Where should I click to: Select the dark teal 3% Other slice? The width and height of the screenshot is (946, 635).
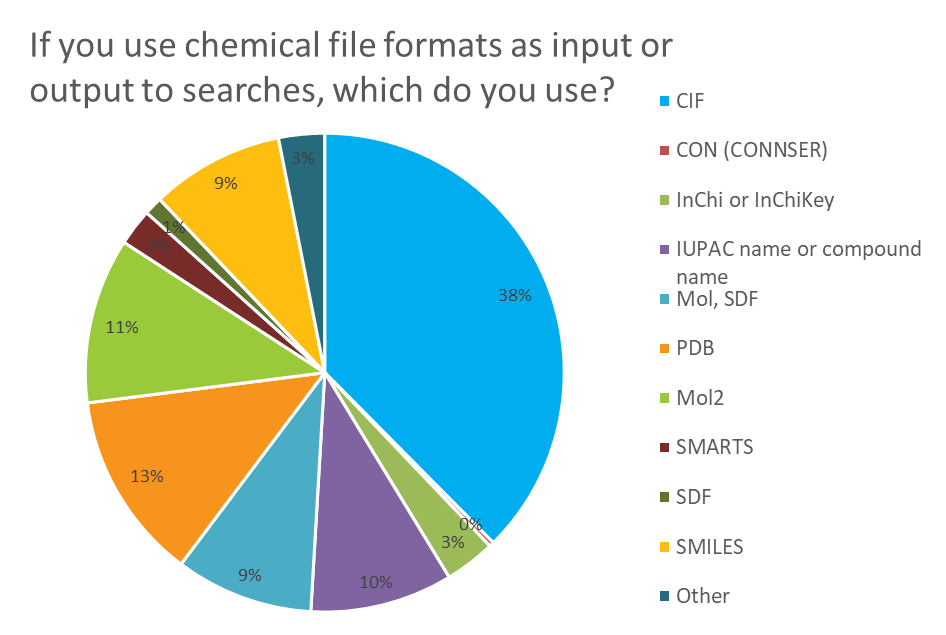[x=305, y=160]
